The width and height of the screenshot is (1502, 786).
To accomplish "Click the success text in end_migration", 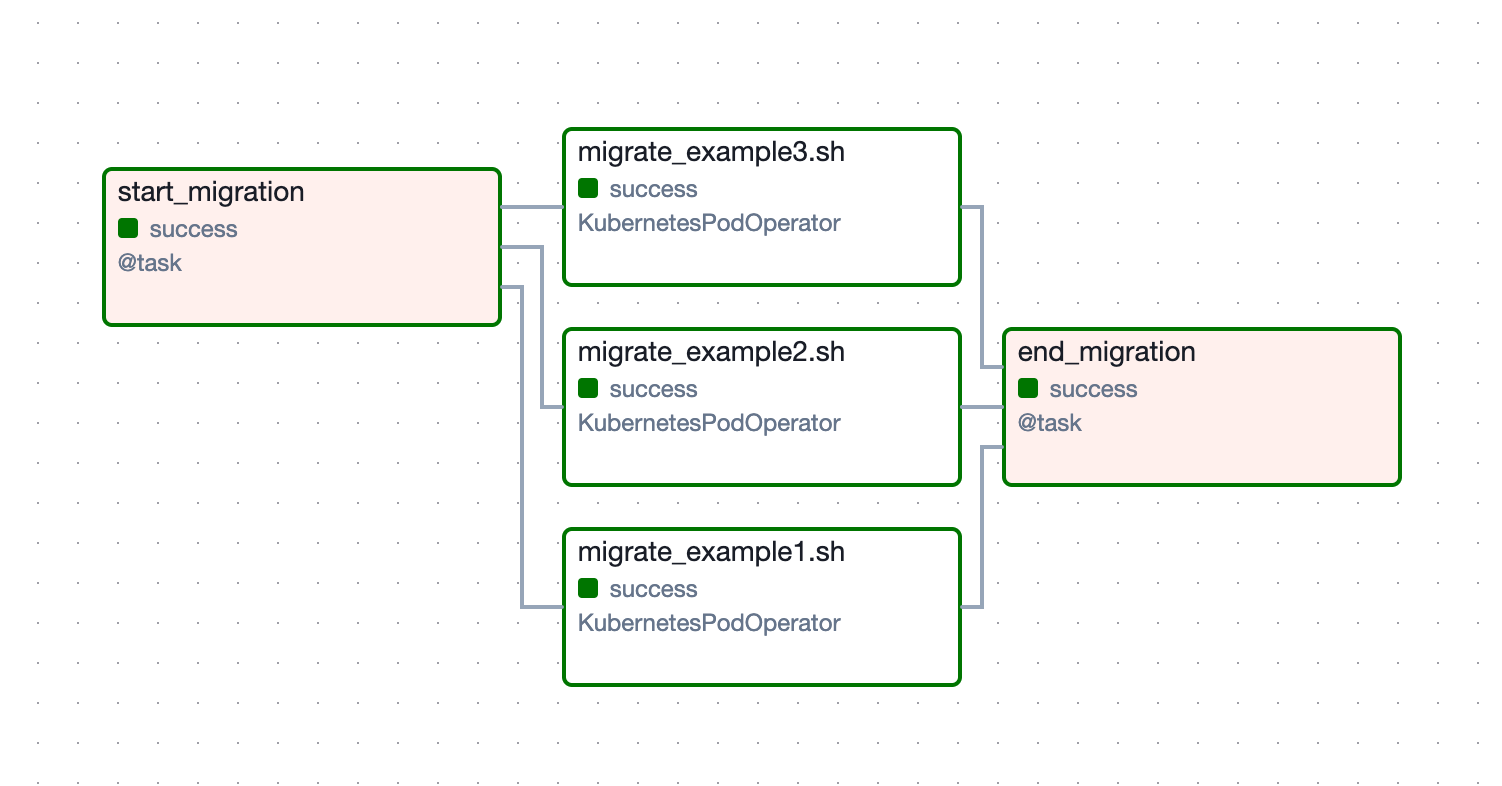I will click(1094, 389).
